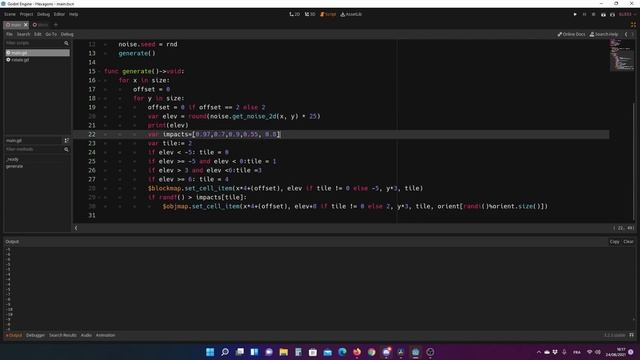Image resolution: width=640 pixels, height=360 pixels.
Task: Toggle the scripts panel arrow
Action: (x=76, y=228)
